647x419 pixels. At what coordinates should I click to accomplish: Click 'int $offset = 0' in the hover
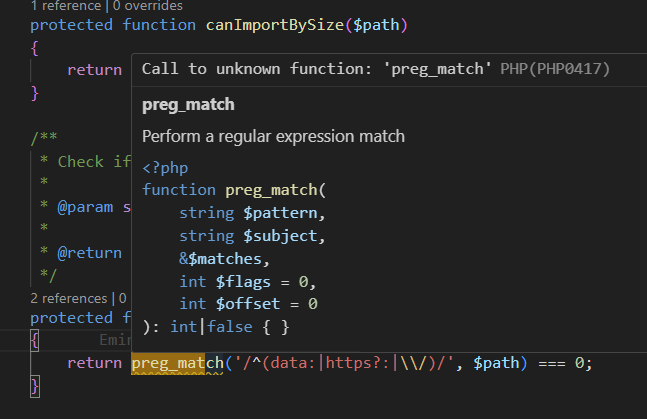pos(247,303)
